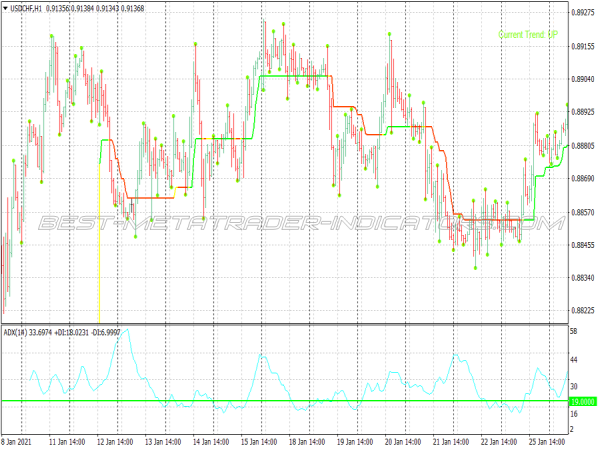
Task: Click the 11 Jan 14:00 time label
Action: click(x=67, y=442)
